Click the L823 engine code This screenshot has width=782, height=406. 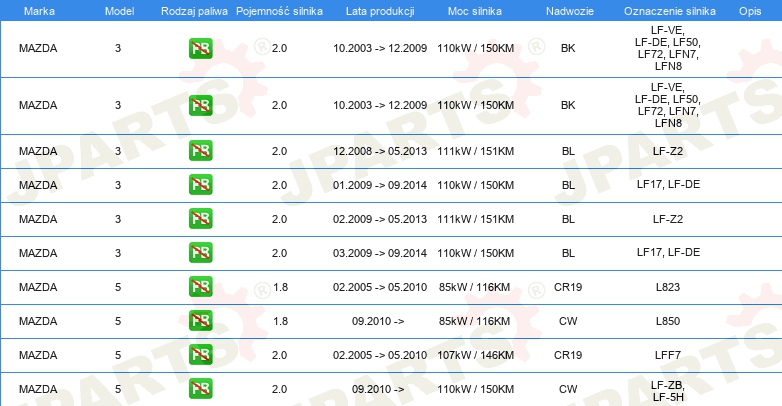(x=668, y=287)
